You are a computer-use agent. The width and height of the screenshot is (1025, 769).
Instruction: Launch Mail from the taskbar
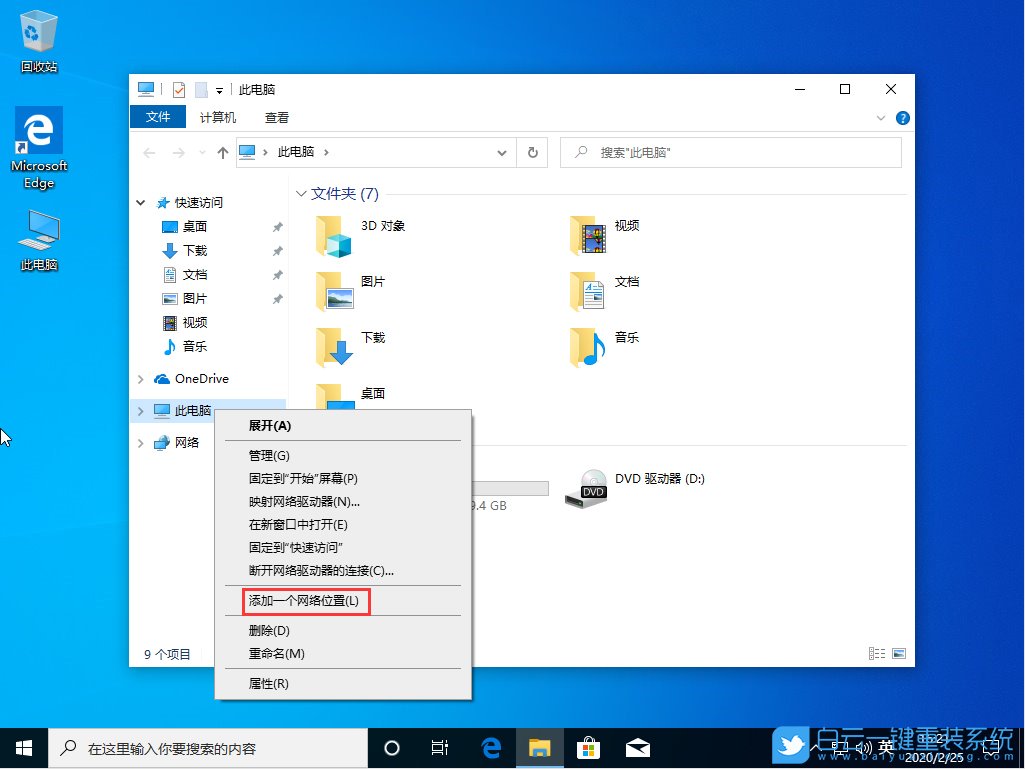(x=637, y=747)
